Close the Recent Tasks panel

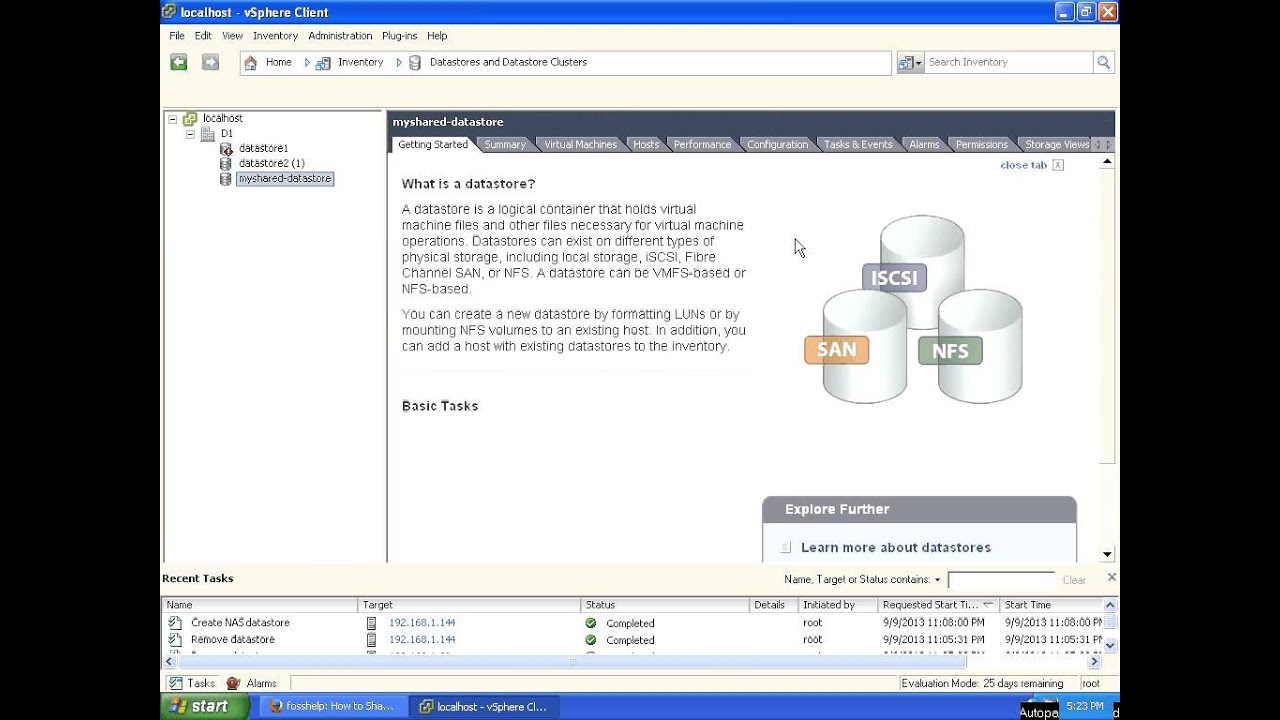[1111, 577]
